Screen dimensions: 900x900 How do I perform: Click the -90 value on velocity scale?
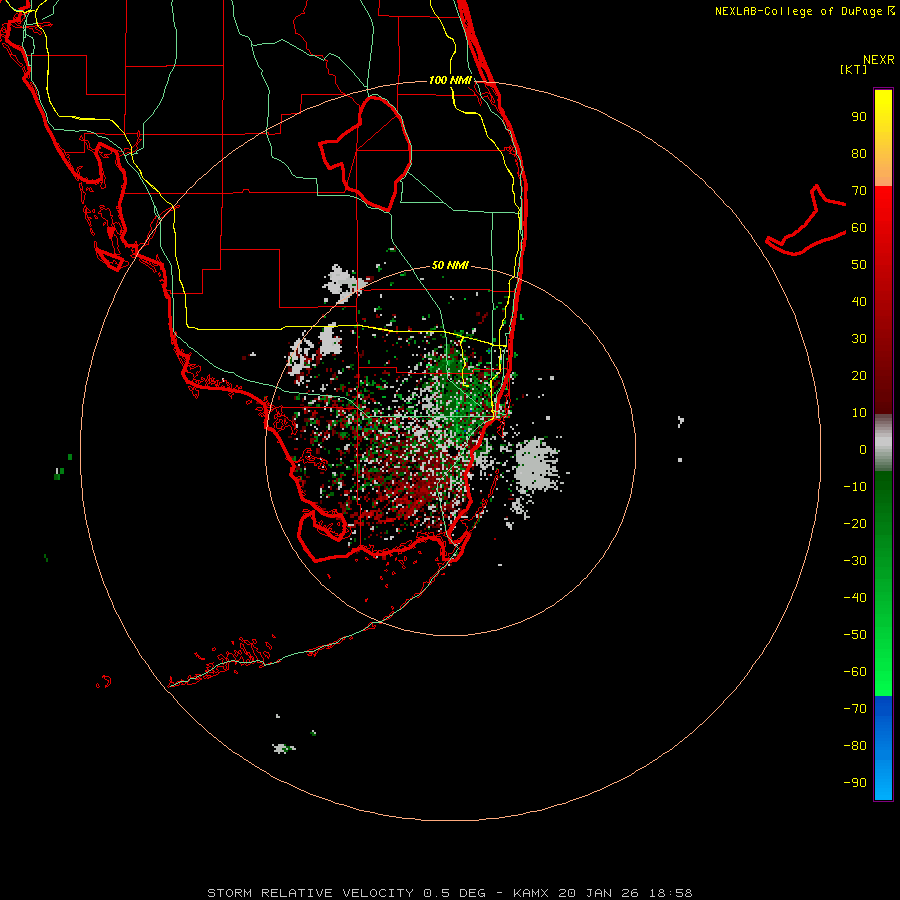855,783
